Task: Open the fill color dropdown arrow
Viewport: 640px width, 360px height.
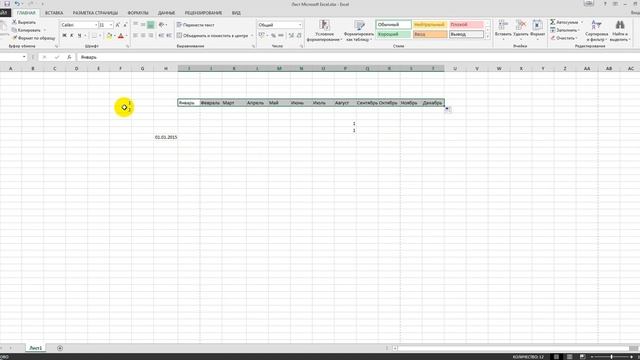Action: [114, 36]
